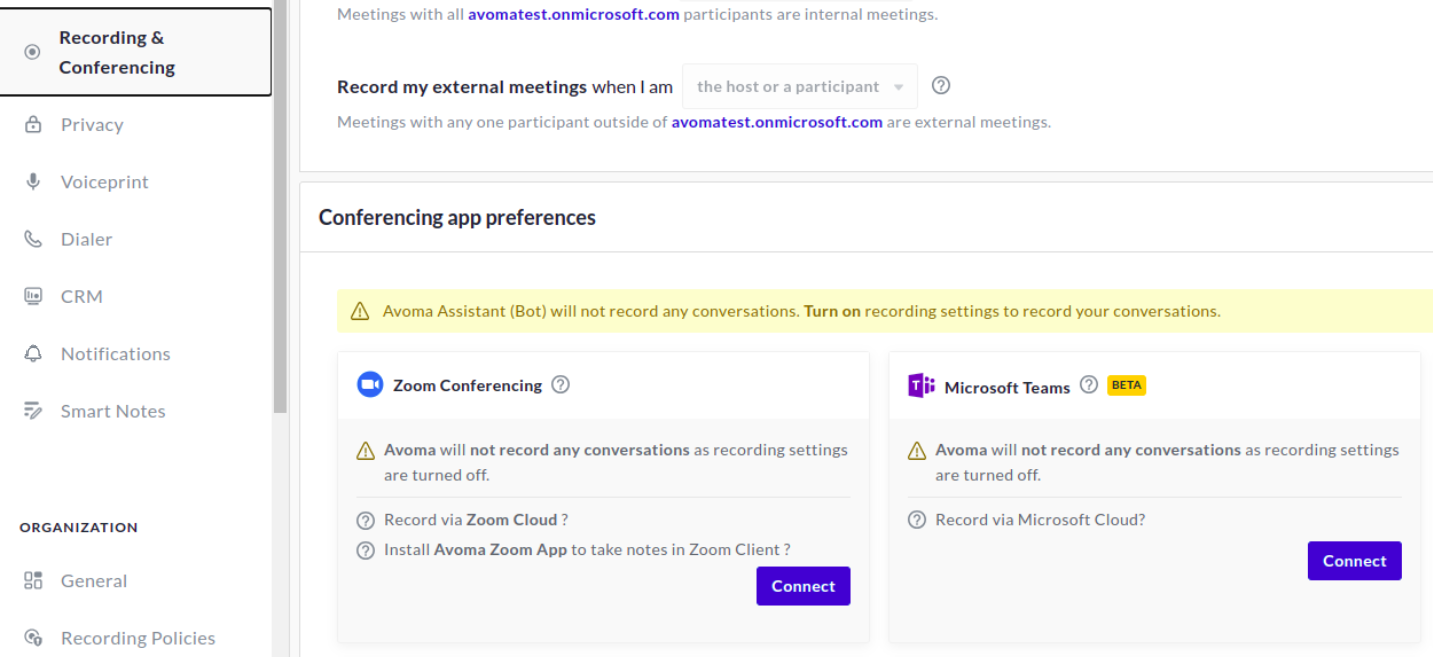Viewport: 1433px width, 657px height.
Task: Click Turn on link in yellow banner
Action: (832, 311)
